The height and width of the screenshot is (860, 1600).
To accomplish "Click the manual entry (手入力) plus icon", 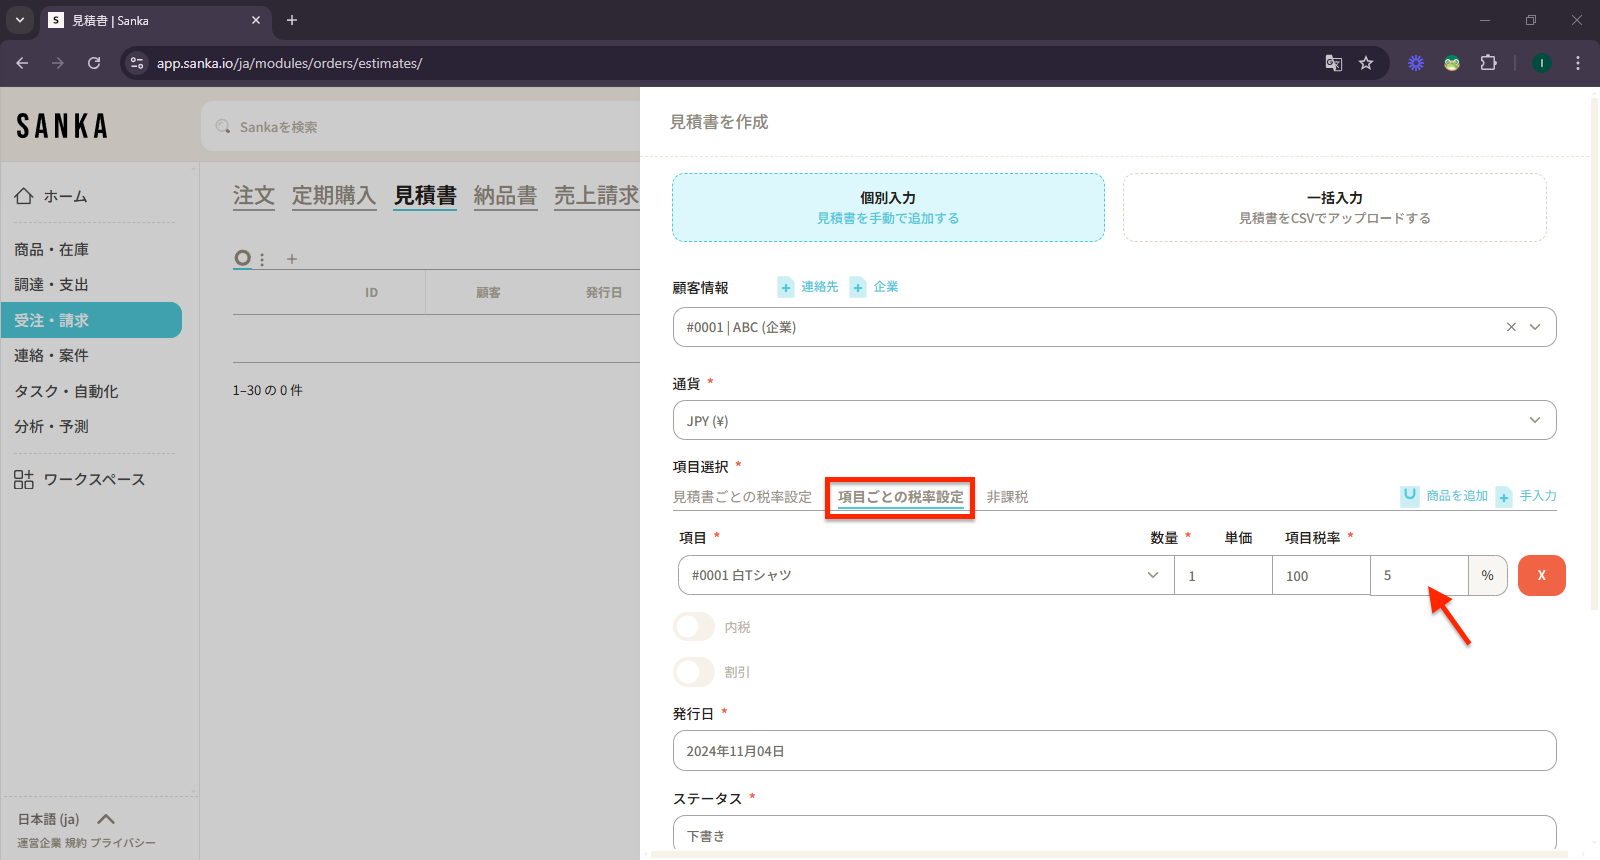I will coord(1504,497).
